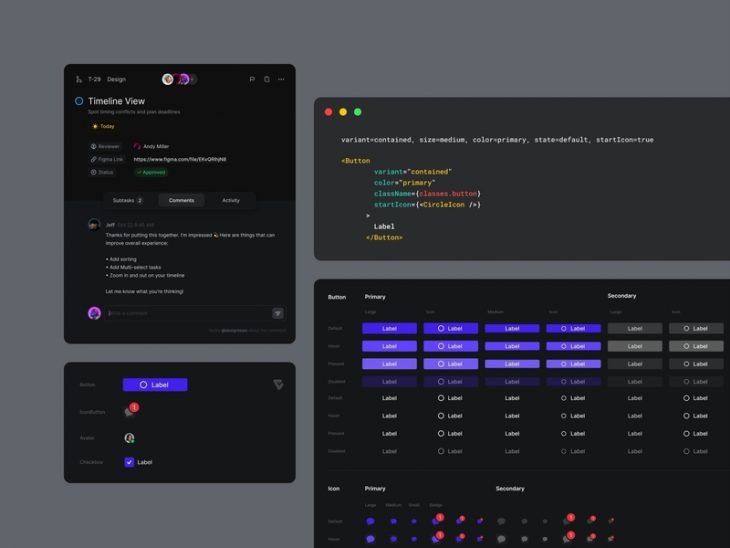The image size is (730, 548).
Task: Click the Timeline View task title
Action: click(x=116, y=101)
